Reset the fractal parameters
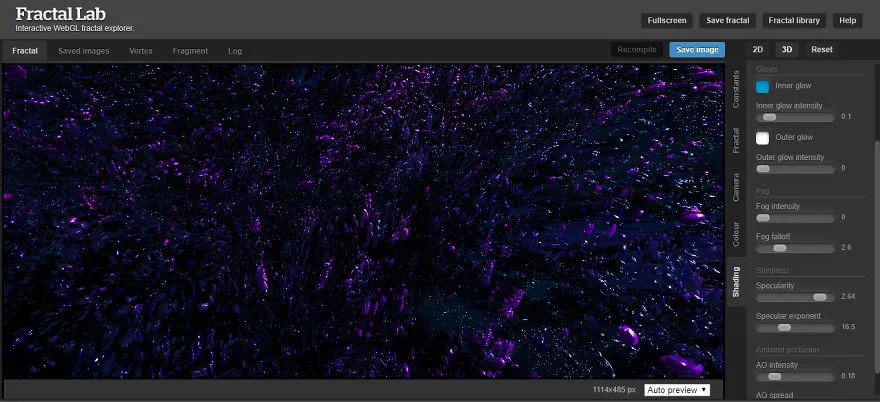 tap(822, 49)
